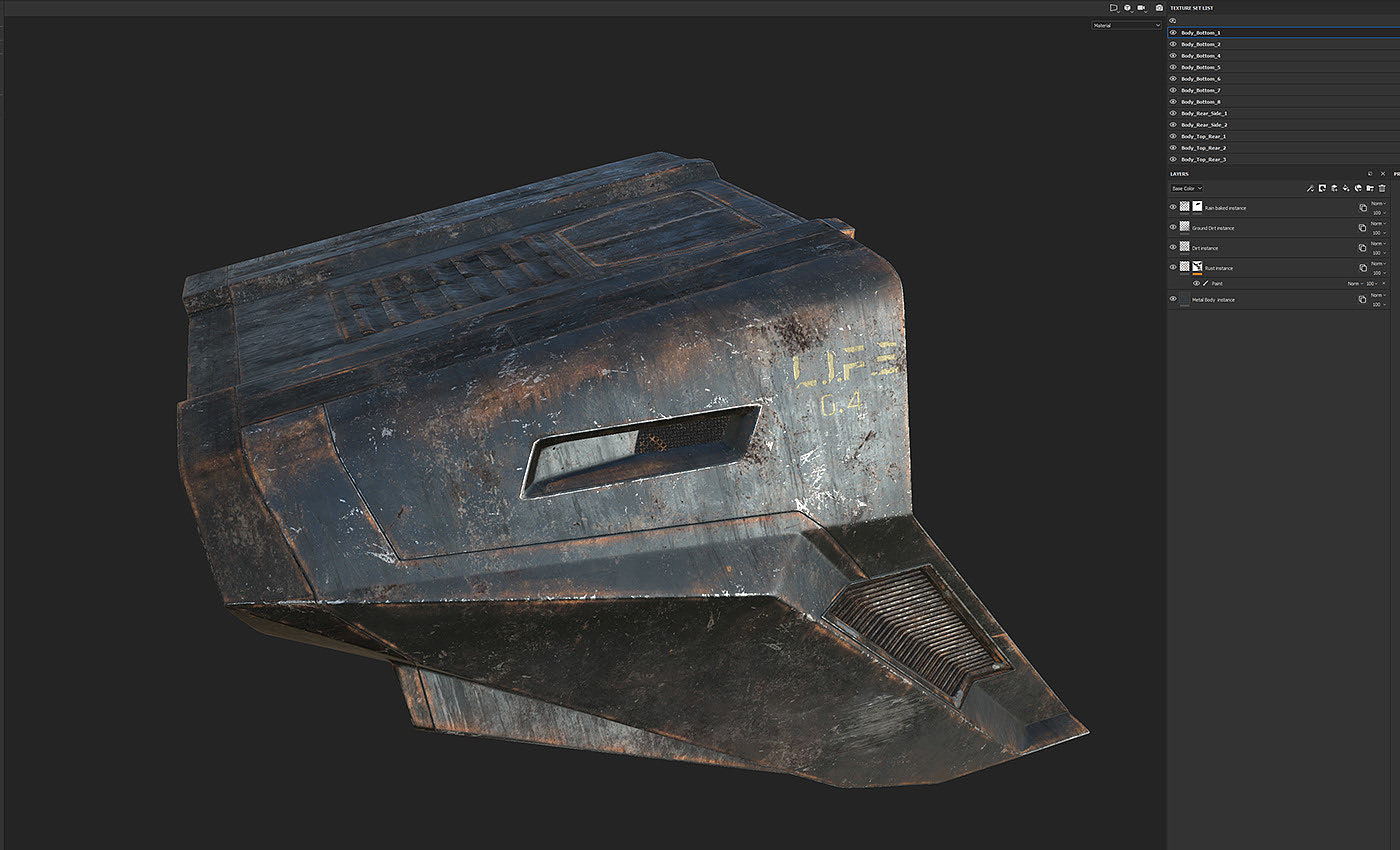Toggle visibility of Ground Dirt instance layer
Image resolution: width=1400 pixels, height=850 pixels.
1173,227
